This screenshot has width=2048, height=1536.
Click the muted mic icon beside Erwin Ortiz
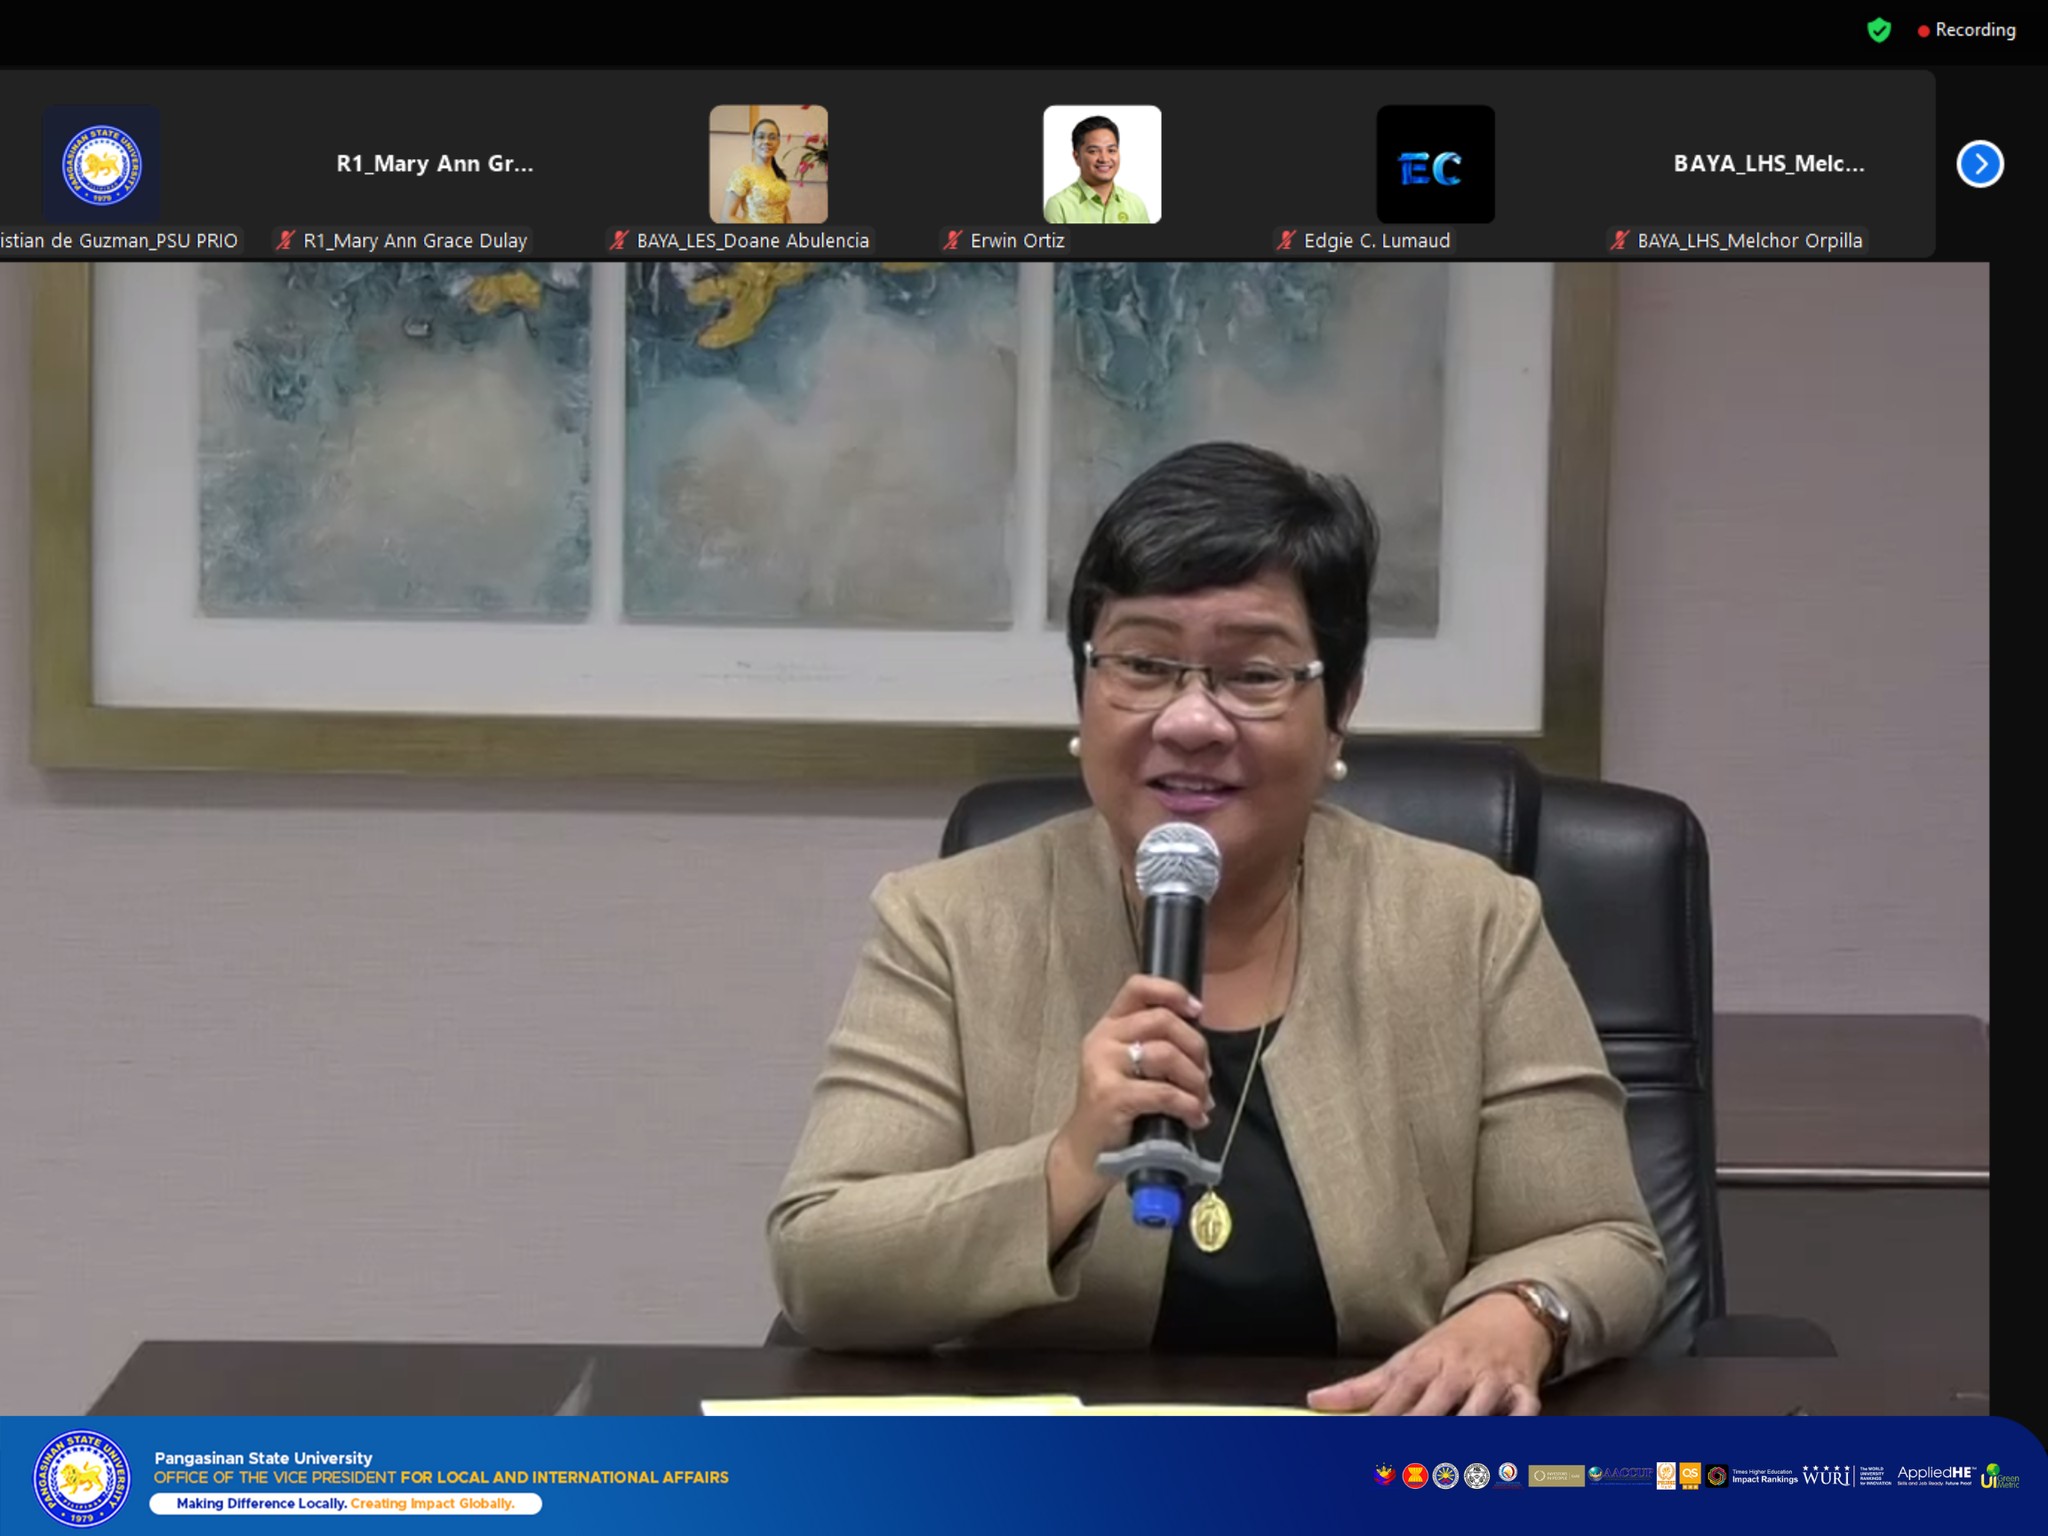(x=953, y=240)
